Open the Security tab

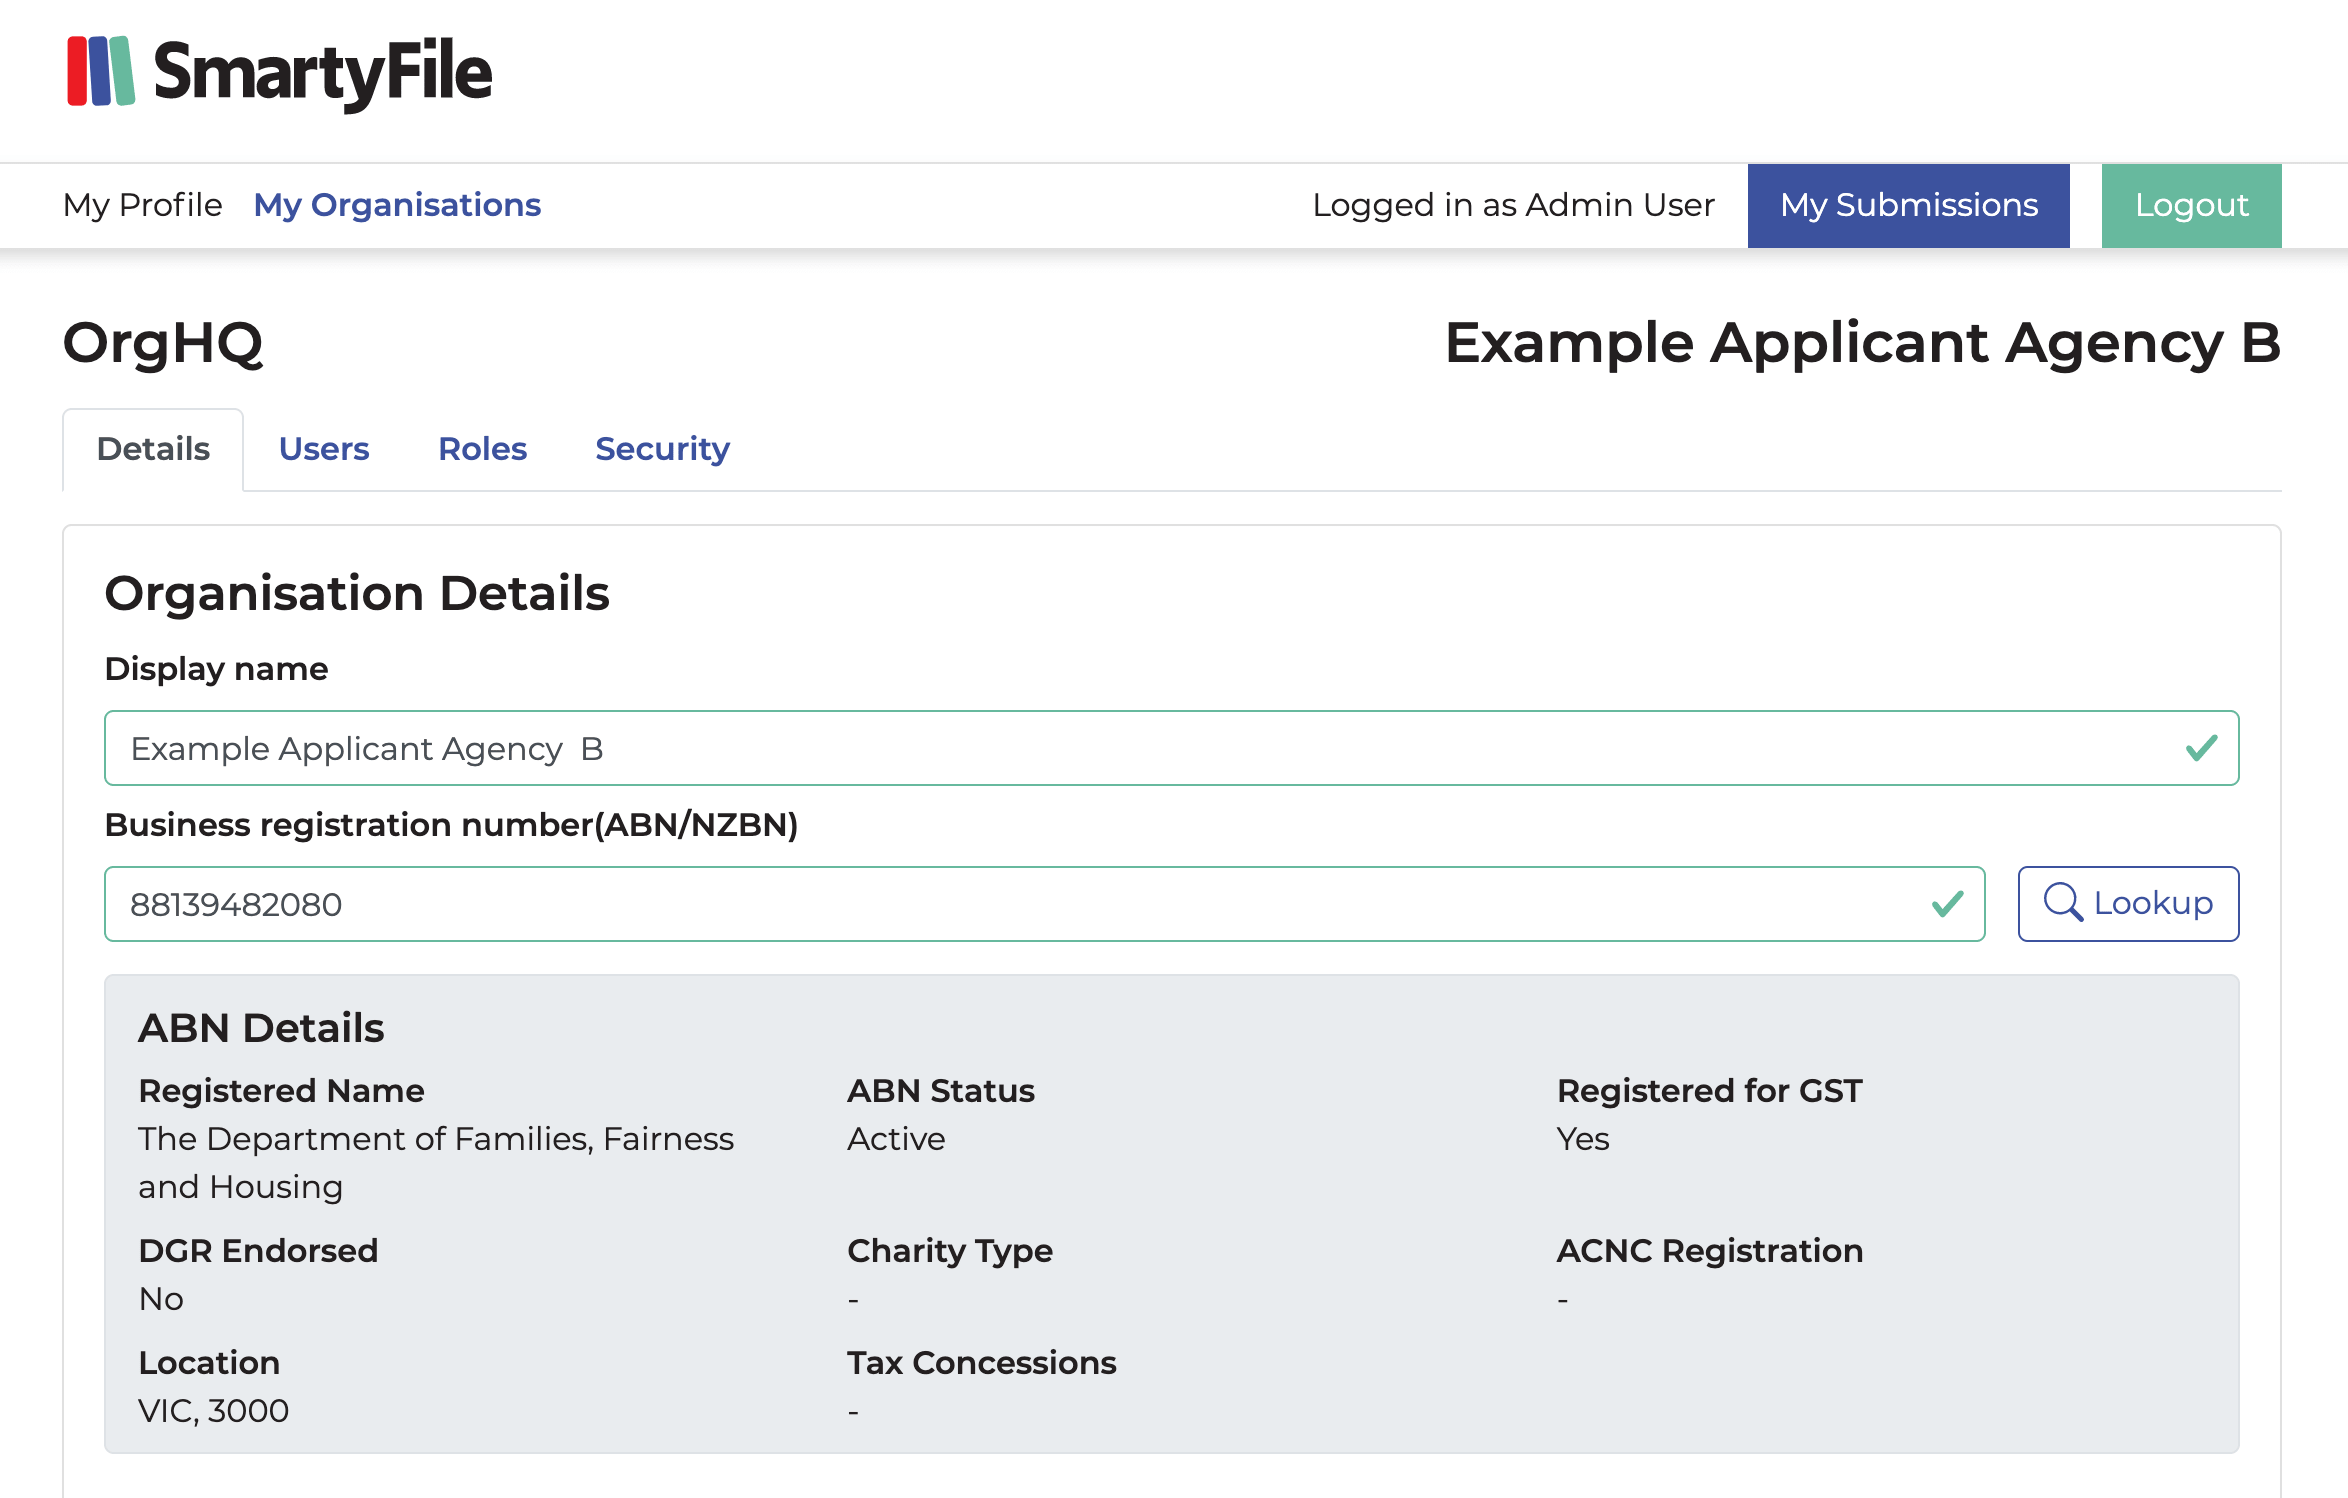pos(662,448)
